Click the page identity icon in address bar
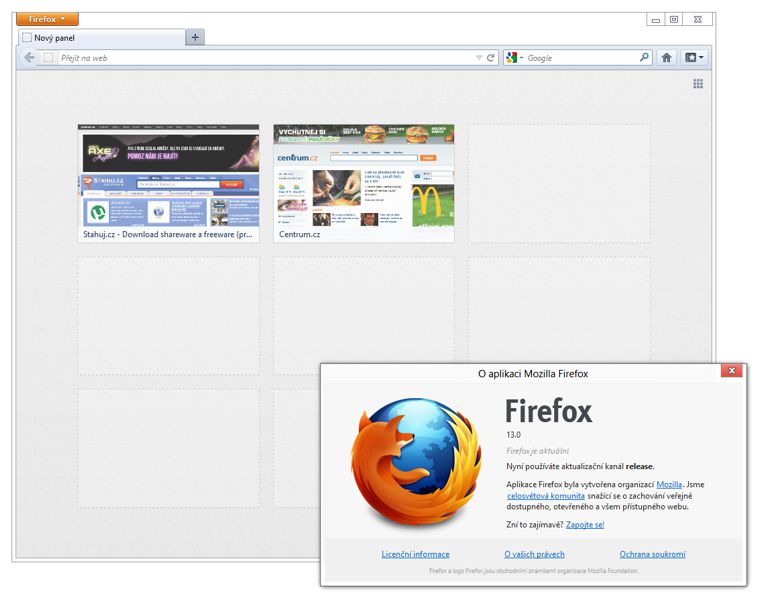Image resolution: width=759 pixels, height=600 pixels. point(48,58)
